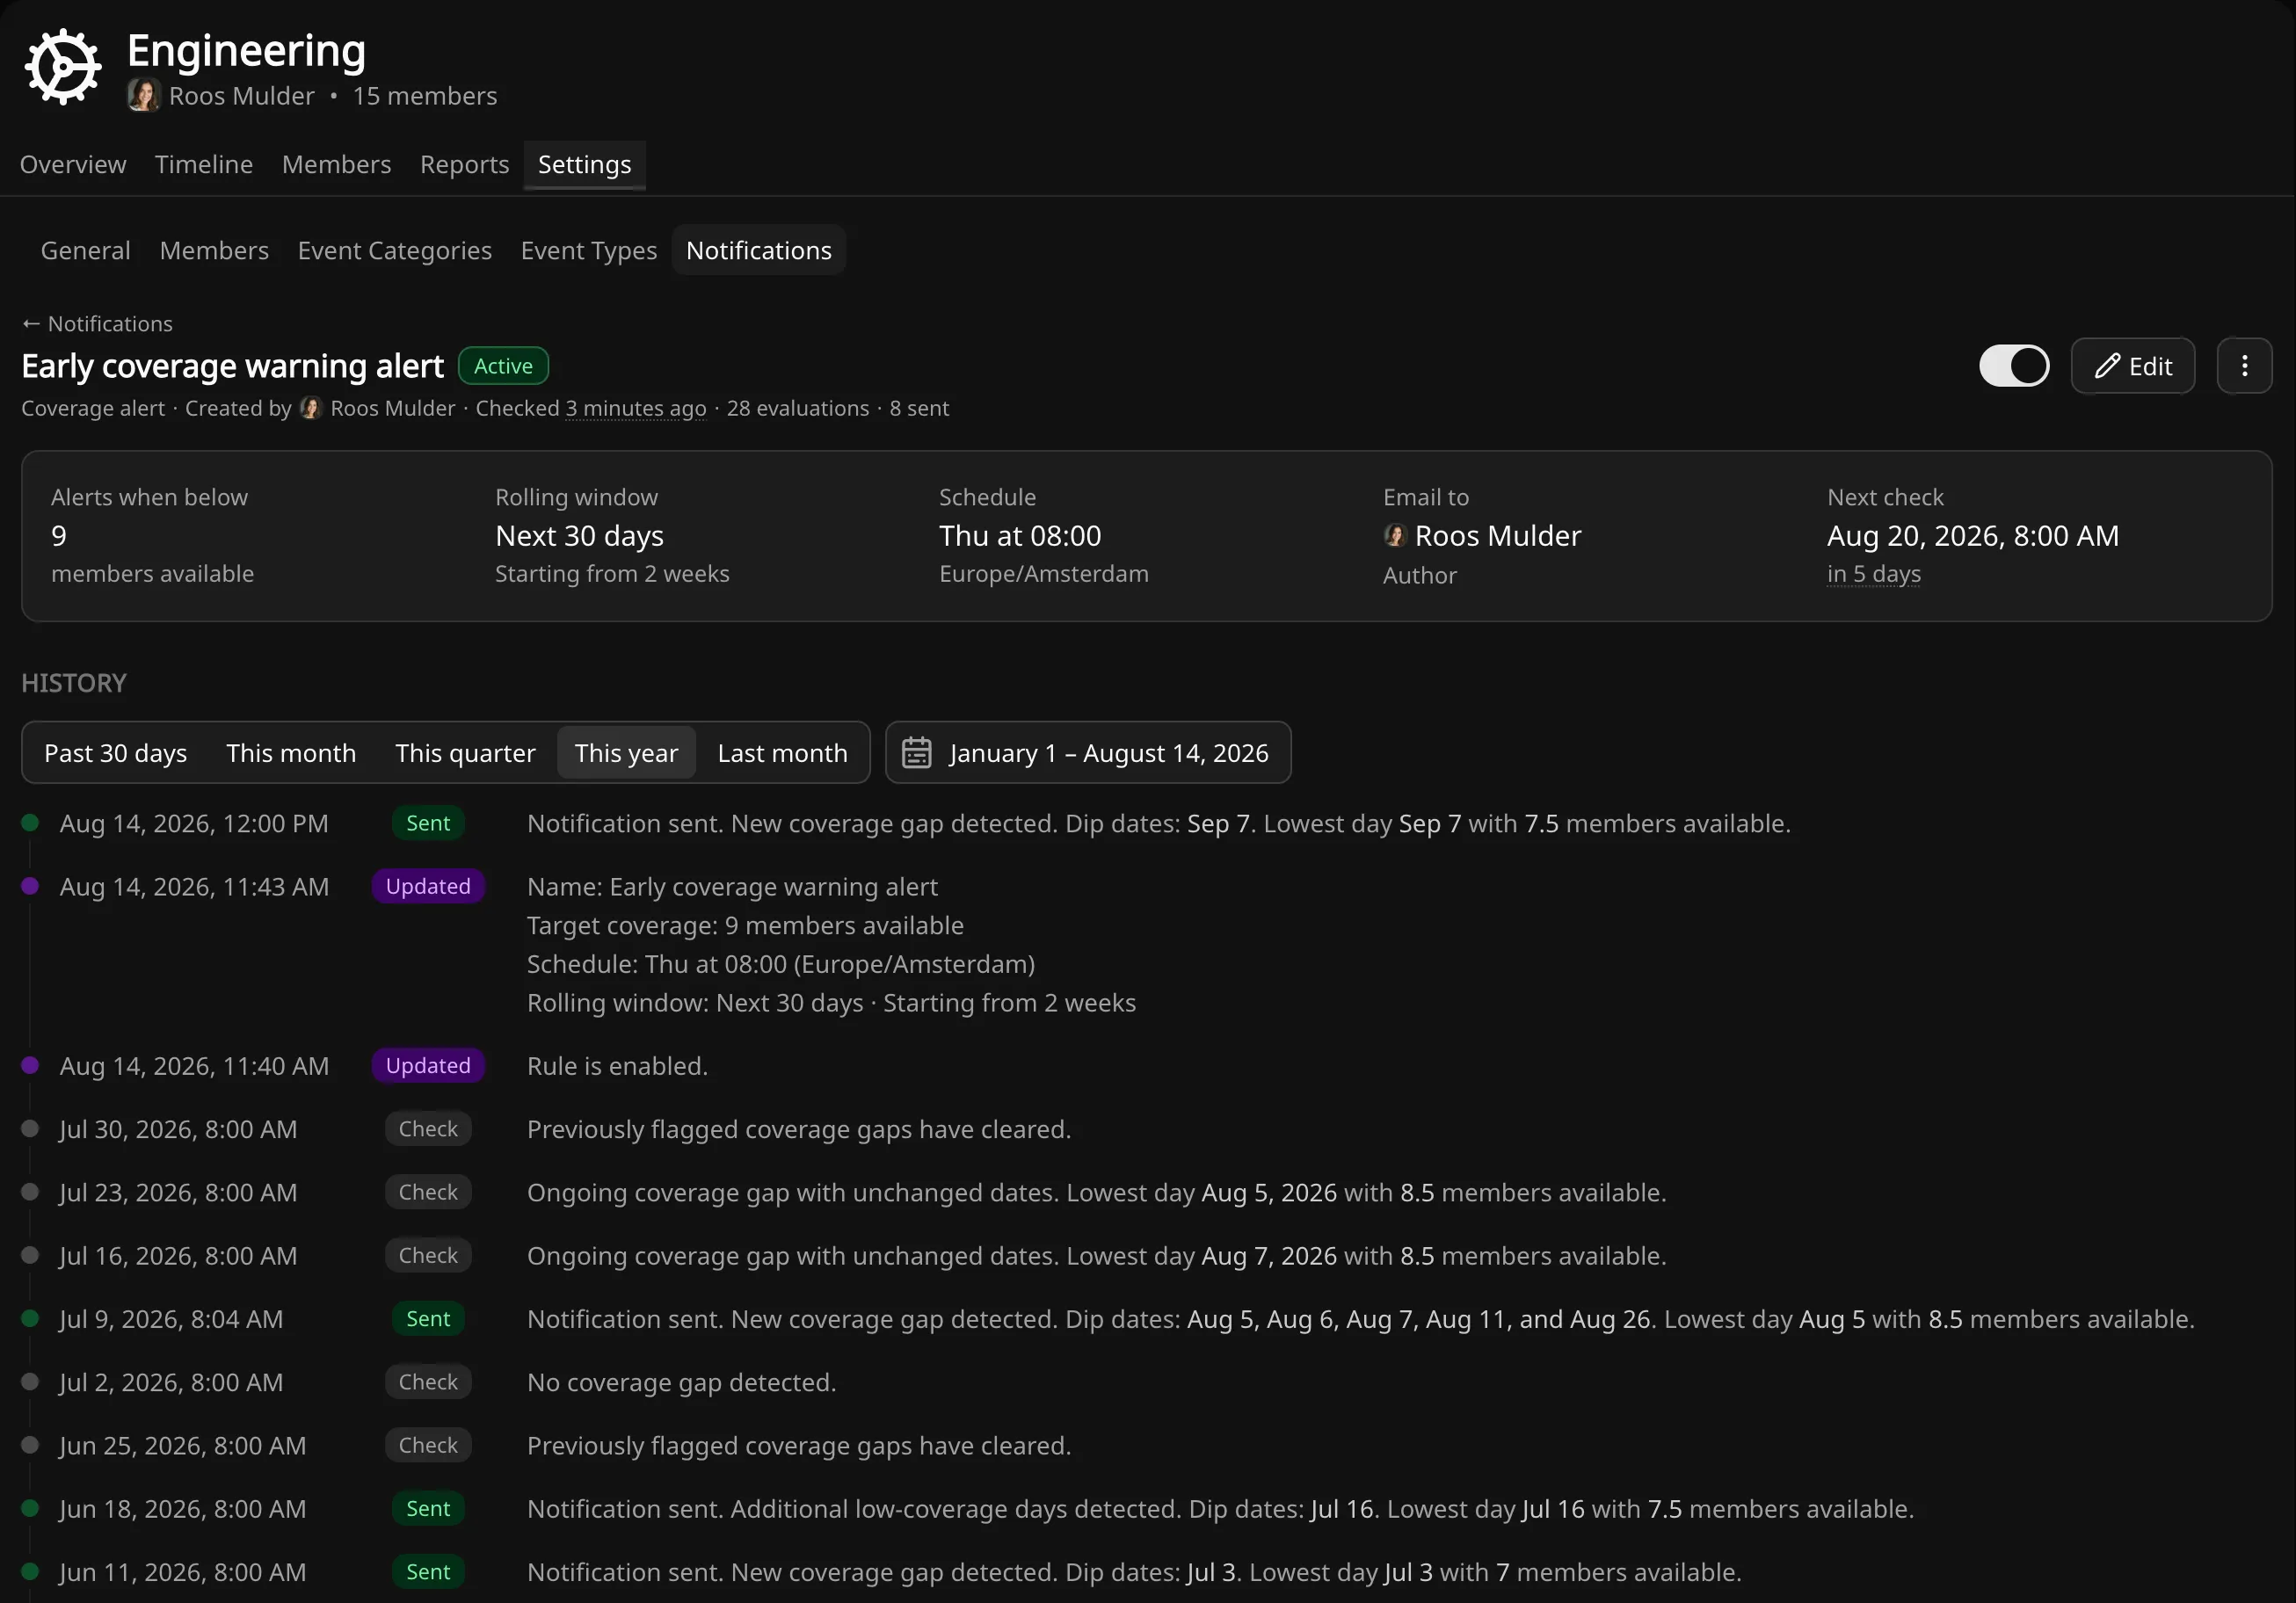Filter history to Past 30 days
The image size is (2296, 1603).
coord(115,753)
